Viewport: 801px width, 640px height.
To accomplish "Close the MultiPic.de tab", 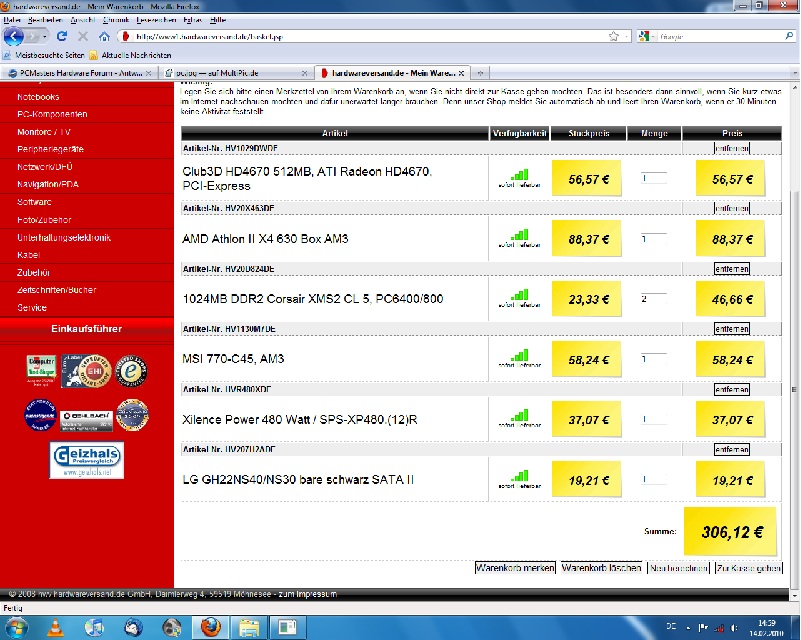I will point(304,73).
